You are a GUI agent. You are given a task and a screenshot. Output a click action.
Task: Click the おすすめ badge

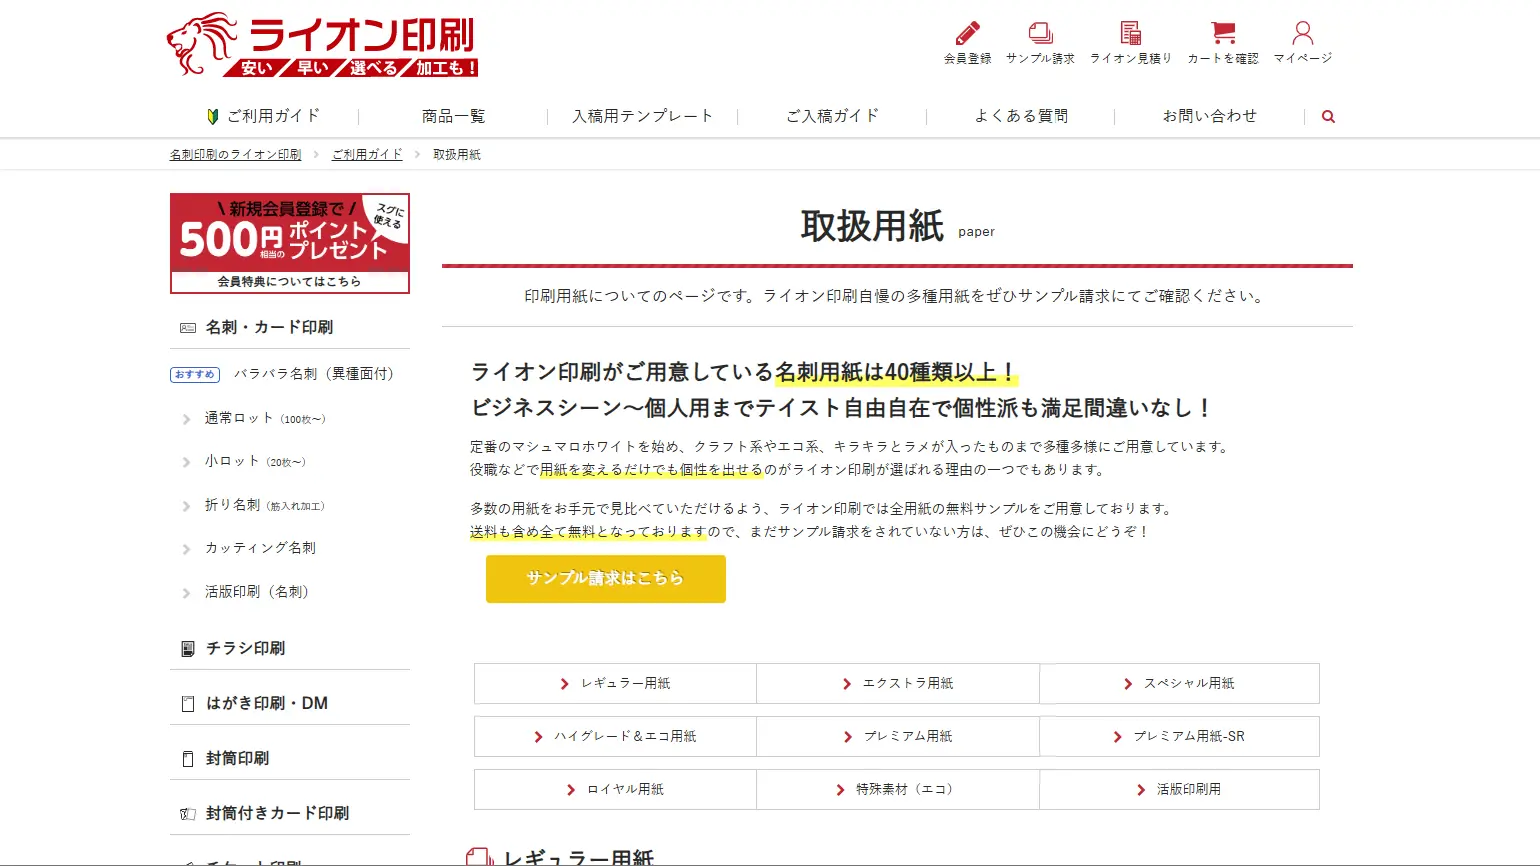click(194, 375)
